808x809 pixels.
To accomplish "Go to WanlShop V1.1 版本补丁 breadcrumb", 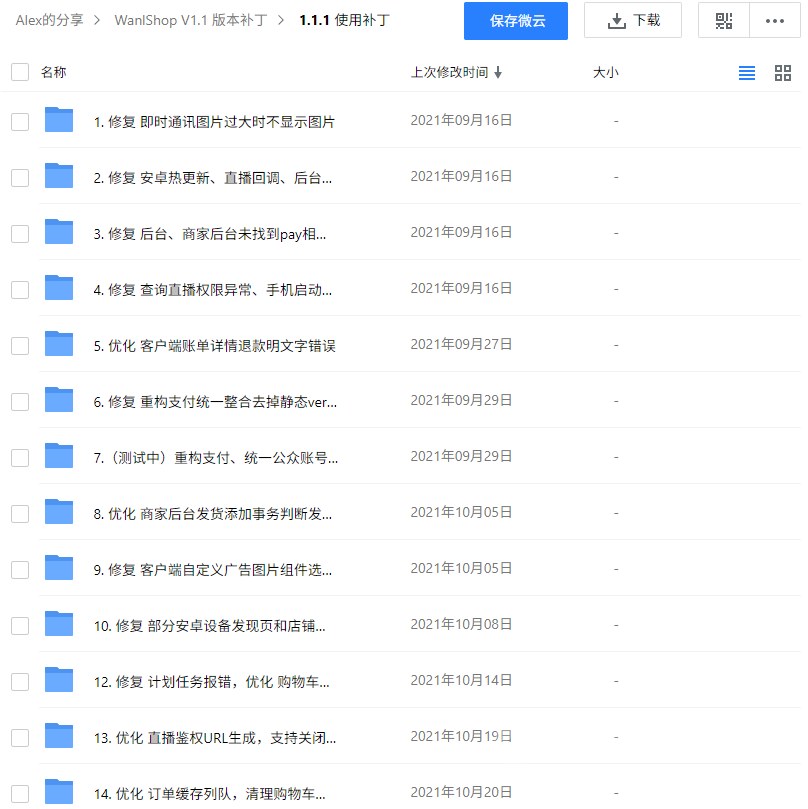I will [x=191, y=20].
